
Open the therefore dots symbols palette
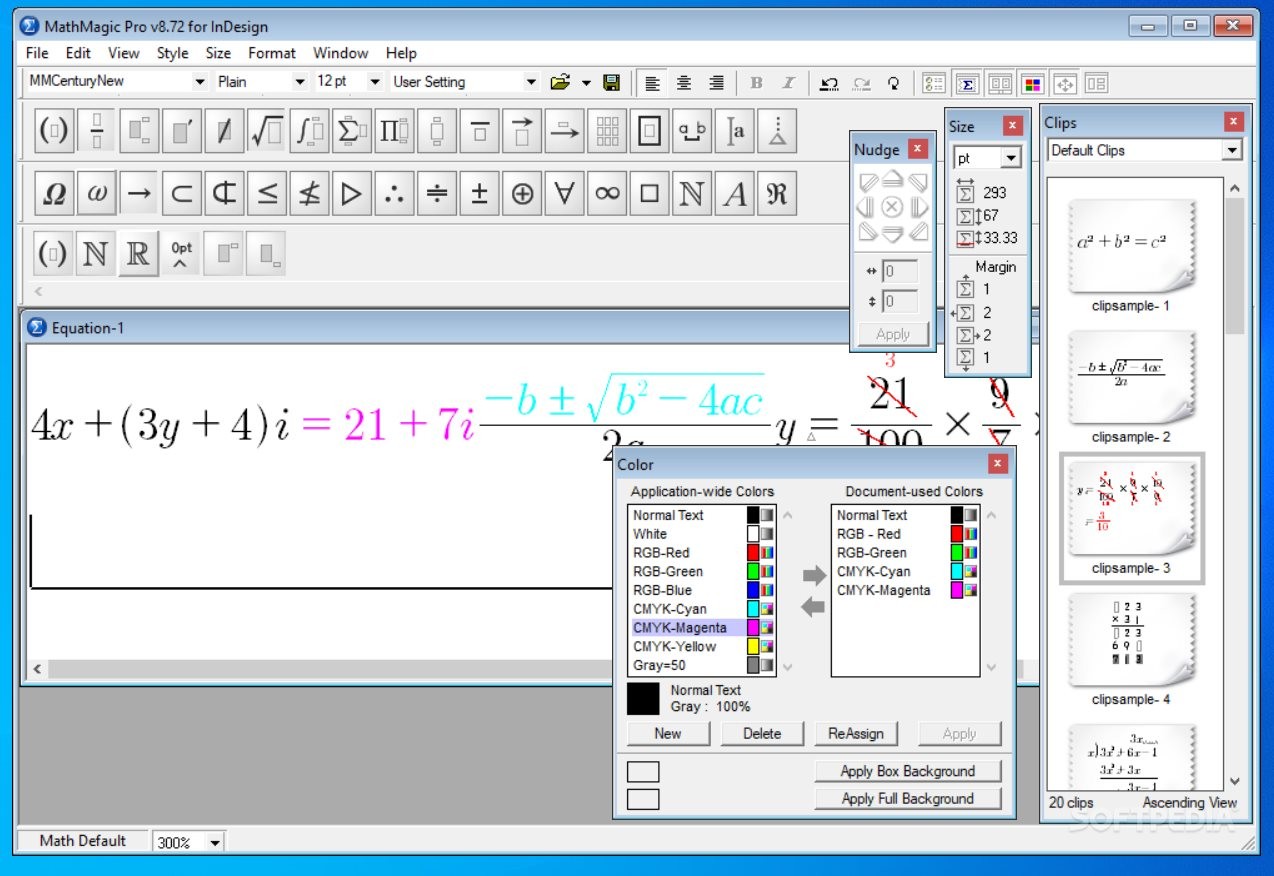click(395, 194)
